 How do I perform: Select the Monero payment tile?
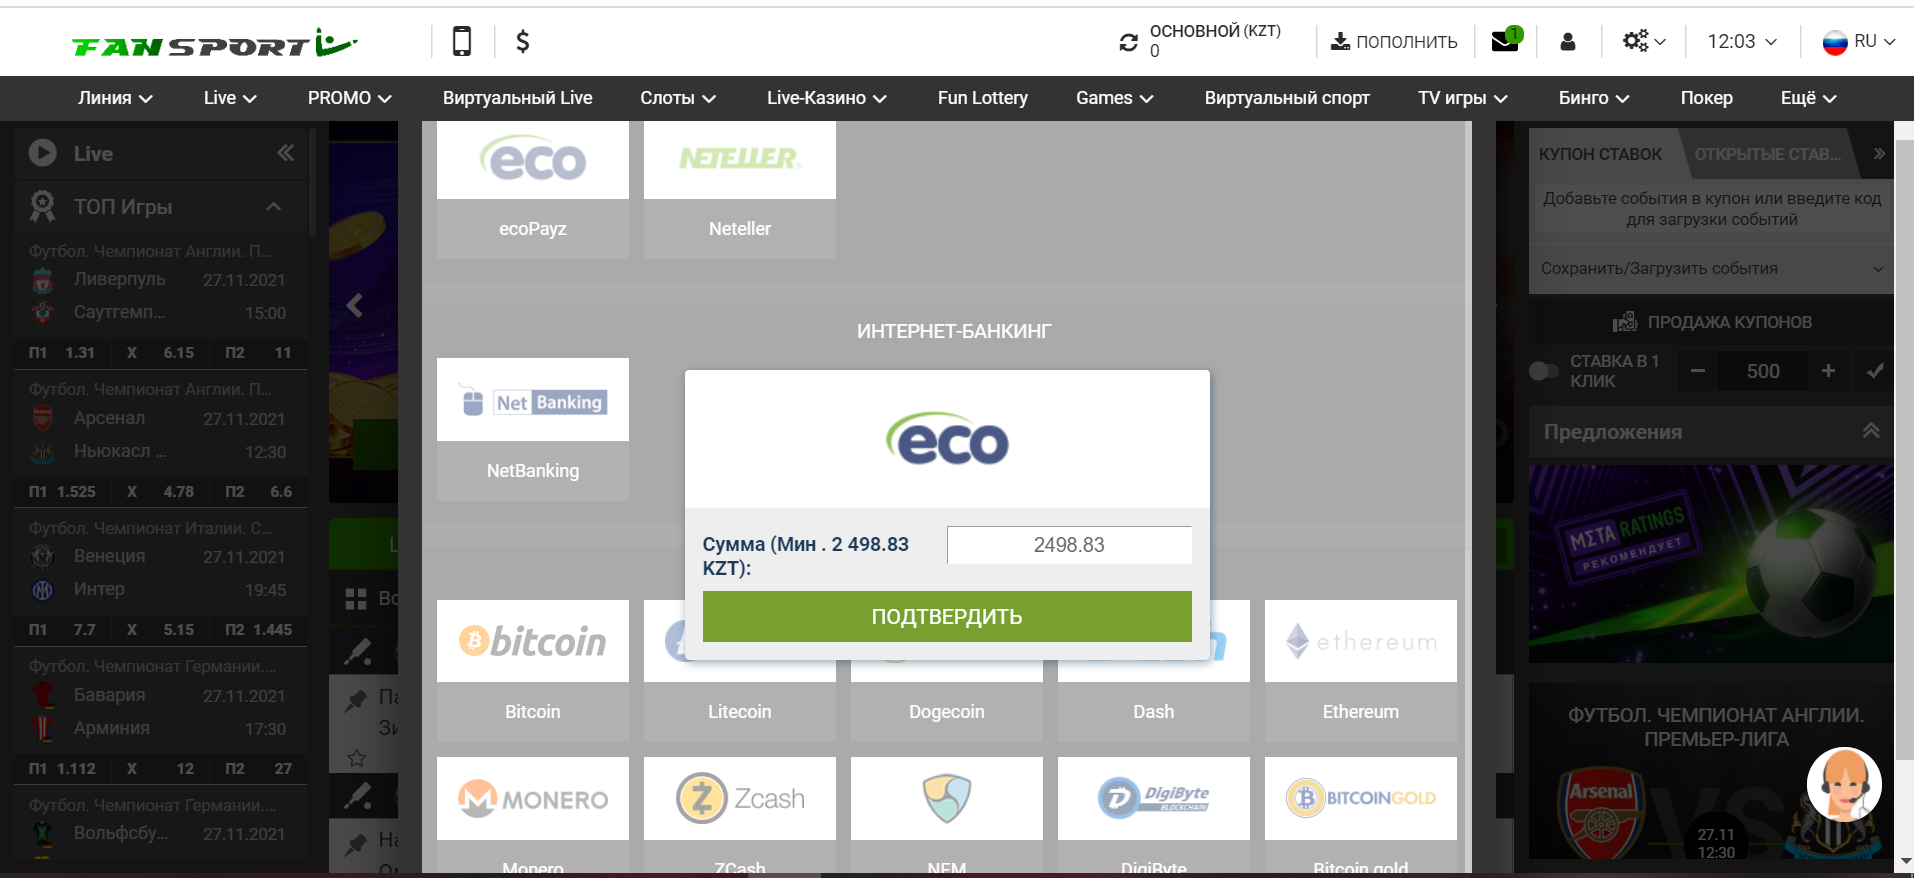tap(533, 815)
